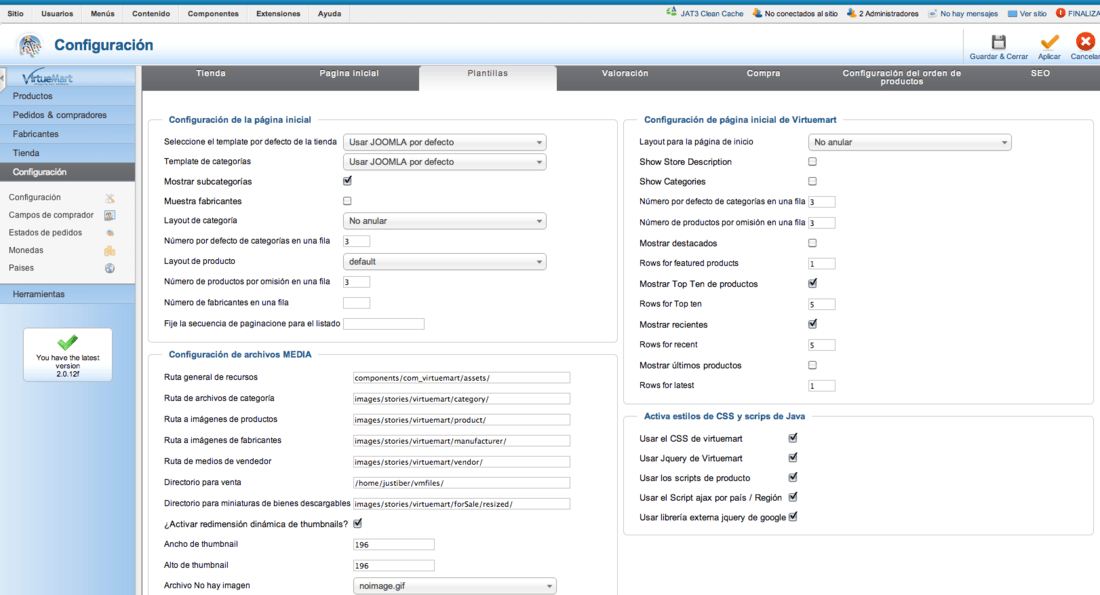Screen dimensions: 1100x595
Task: Open Template de categorías dropdown
Action: [x=445, y=161]
